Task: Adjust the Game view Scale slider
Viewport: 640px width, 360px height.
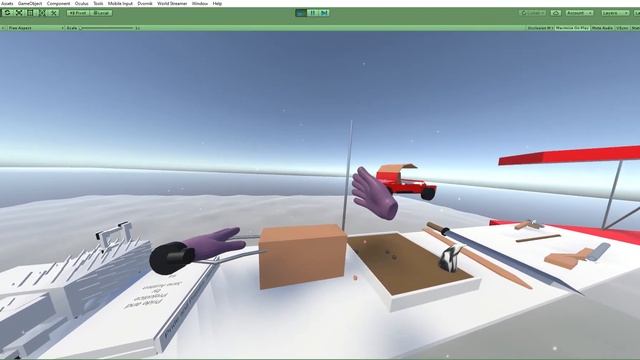Action: (107, 28)
